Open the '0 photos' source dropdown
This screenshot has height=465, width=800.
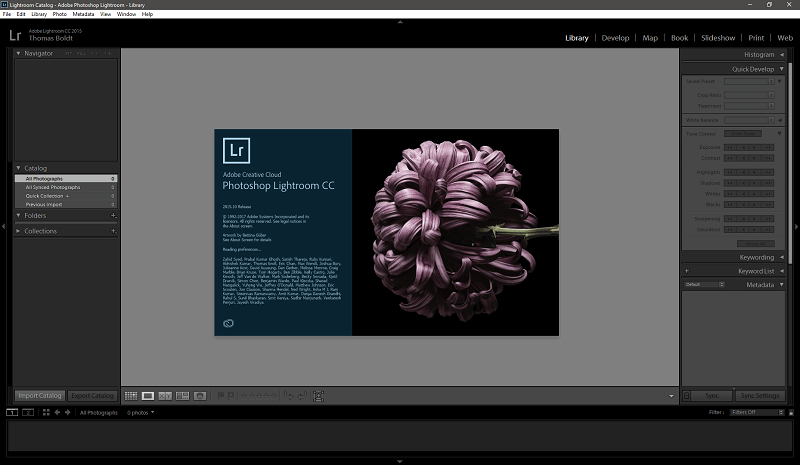(140, 412)
